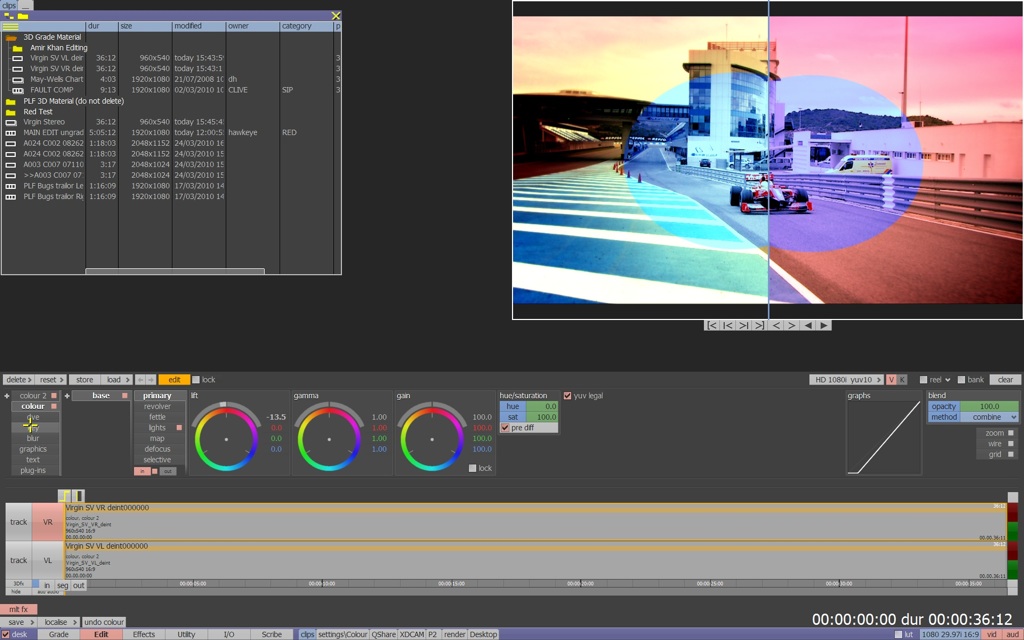Click the forward arrow beside load
Screen dimensions: 1024x640
pyautogui.click(x=151, y=379)
